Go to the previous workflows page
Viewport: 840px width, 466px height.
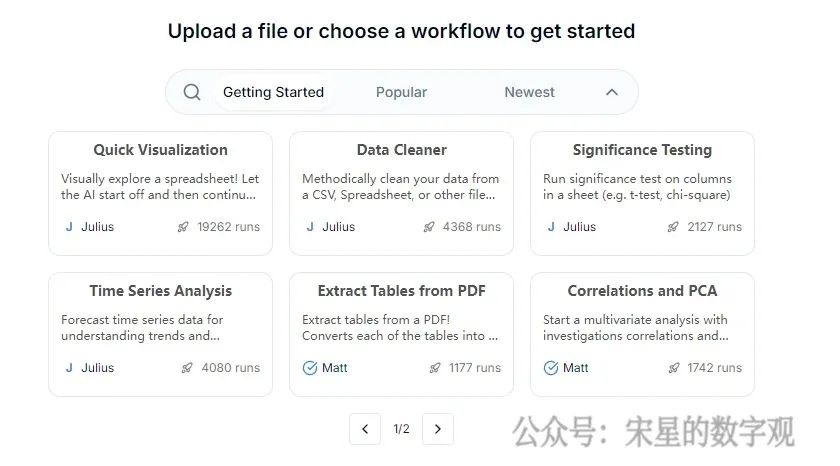click(x=365, y=429)
